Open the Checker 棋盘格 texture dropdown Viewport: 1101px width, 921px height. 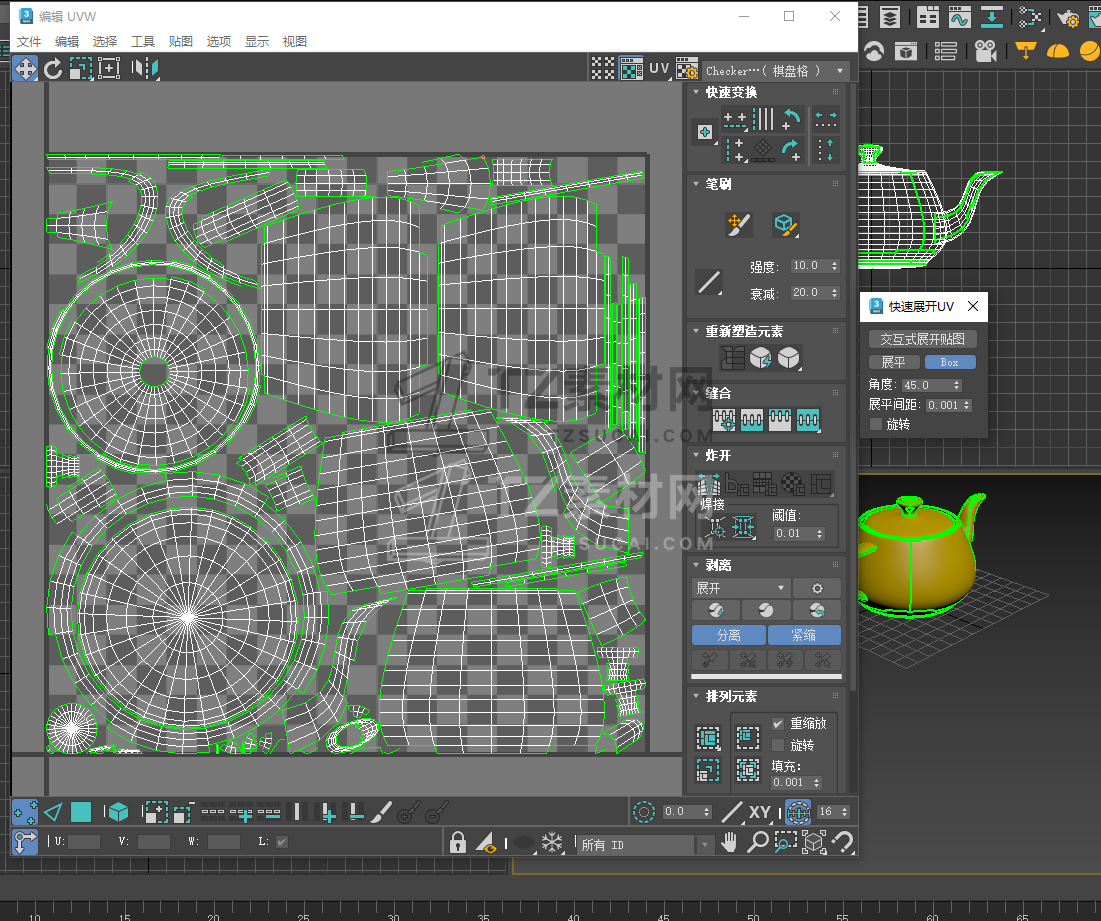[x=776, y=71]
